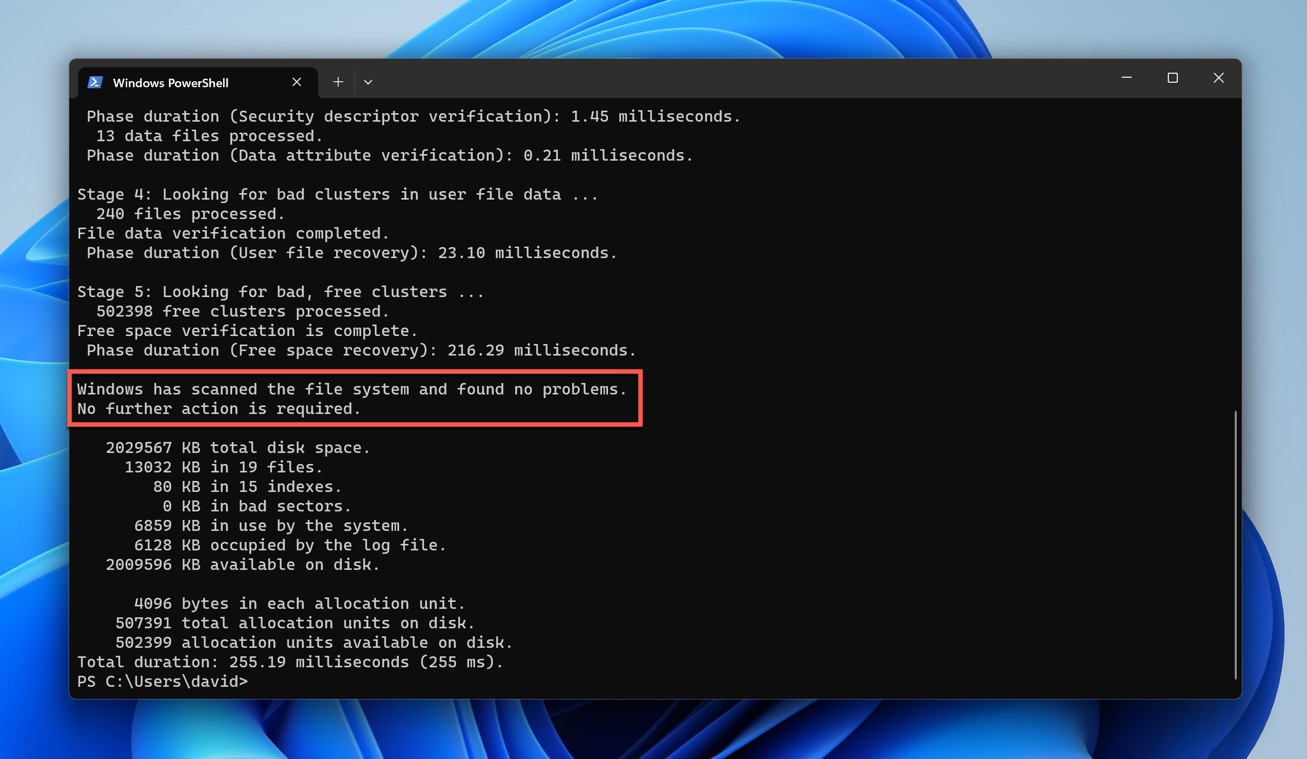The width and height of the screenshot is (1307, 759).
Task: Close the Windows PowerShell tab
Action: click(297, 82)
